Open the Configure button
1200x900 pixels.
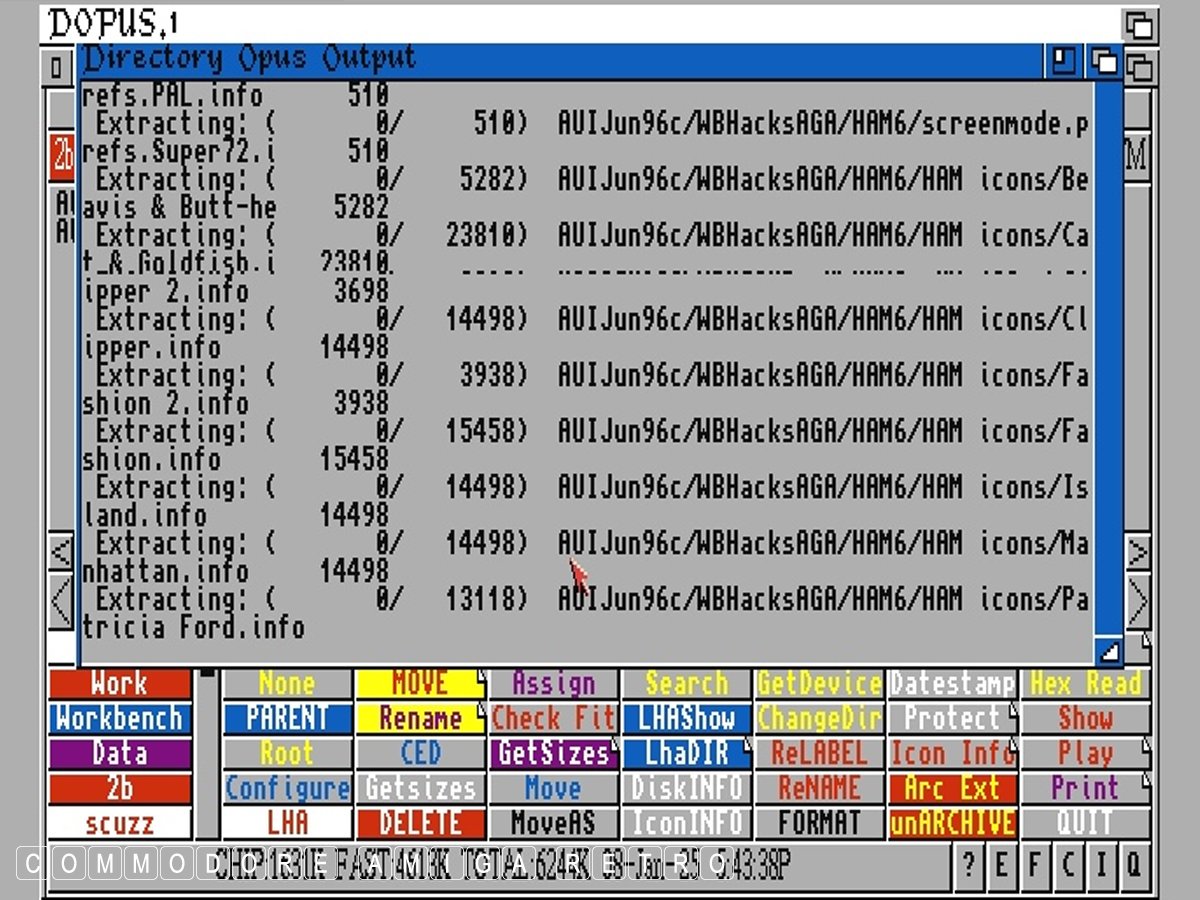tap(287, 789)
